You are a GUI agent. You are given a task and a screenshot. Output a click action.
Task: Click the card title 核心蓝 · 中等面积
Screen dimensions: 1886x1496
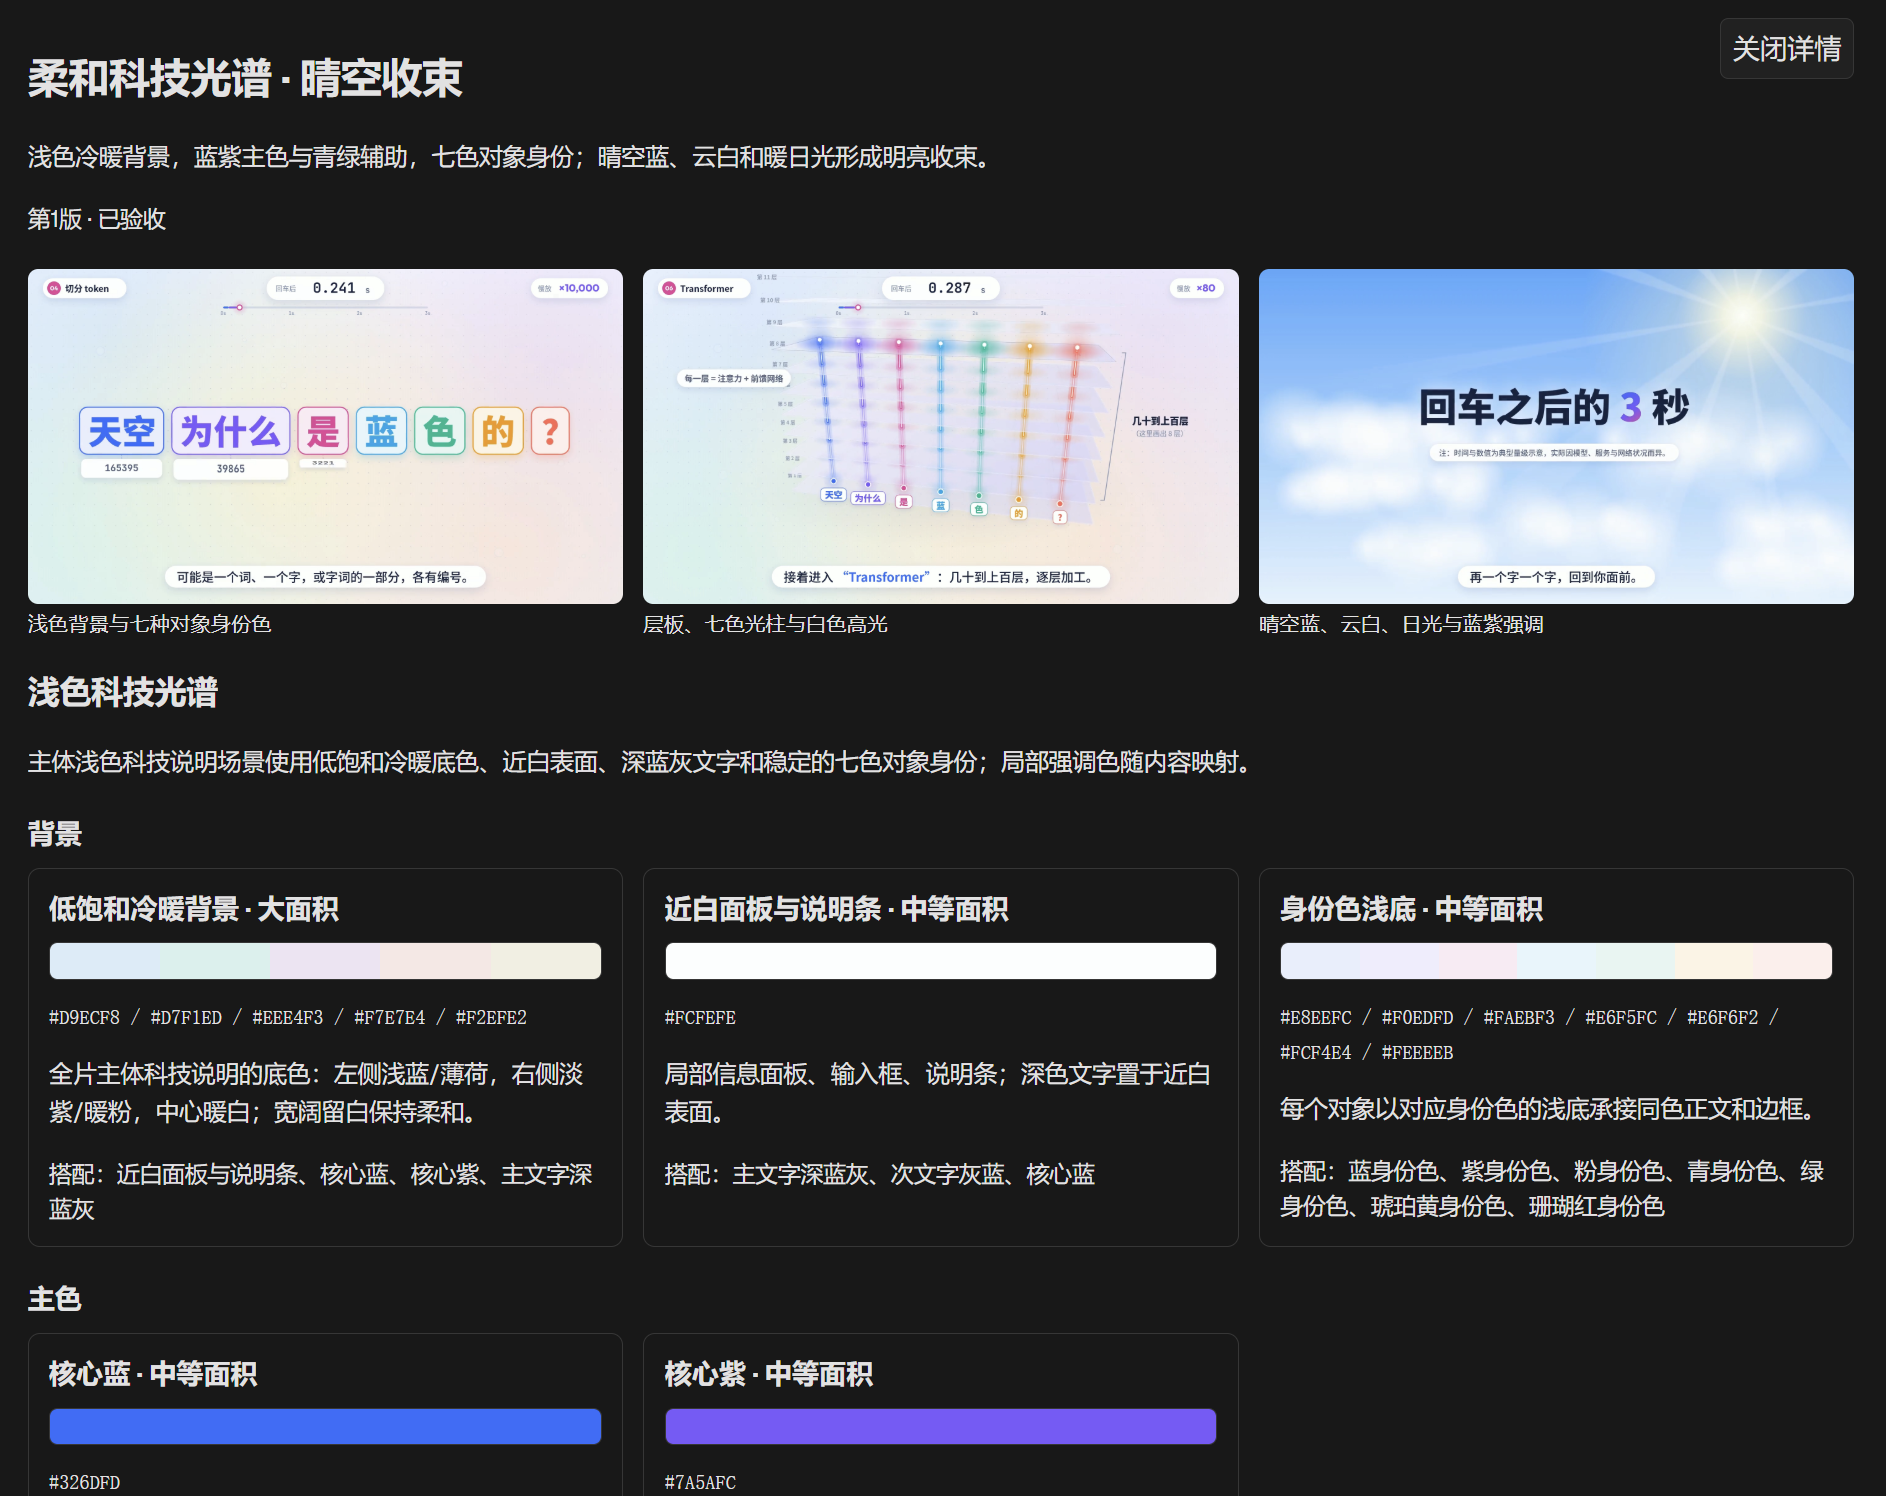pyautogui.click(x=153, y=1374)
